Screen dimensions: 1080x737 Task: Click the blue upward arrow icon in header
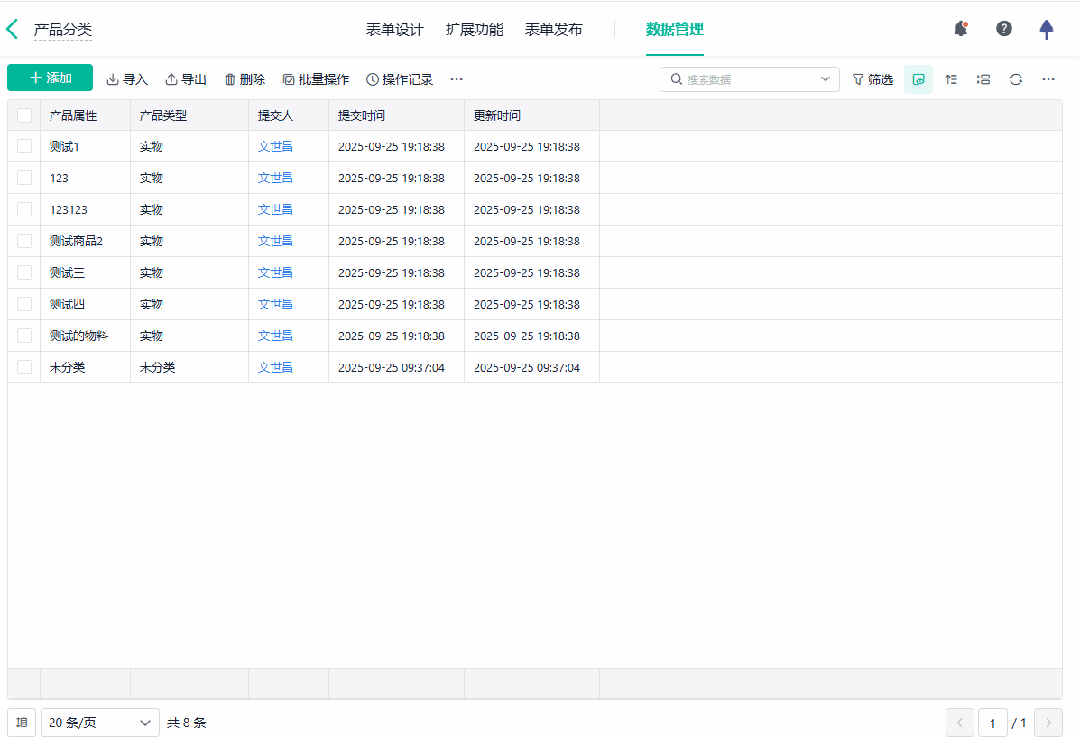pos(1046,30)
